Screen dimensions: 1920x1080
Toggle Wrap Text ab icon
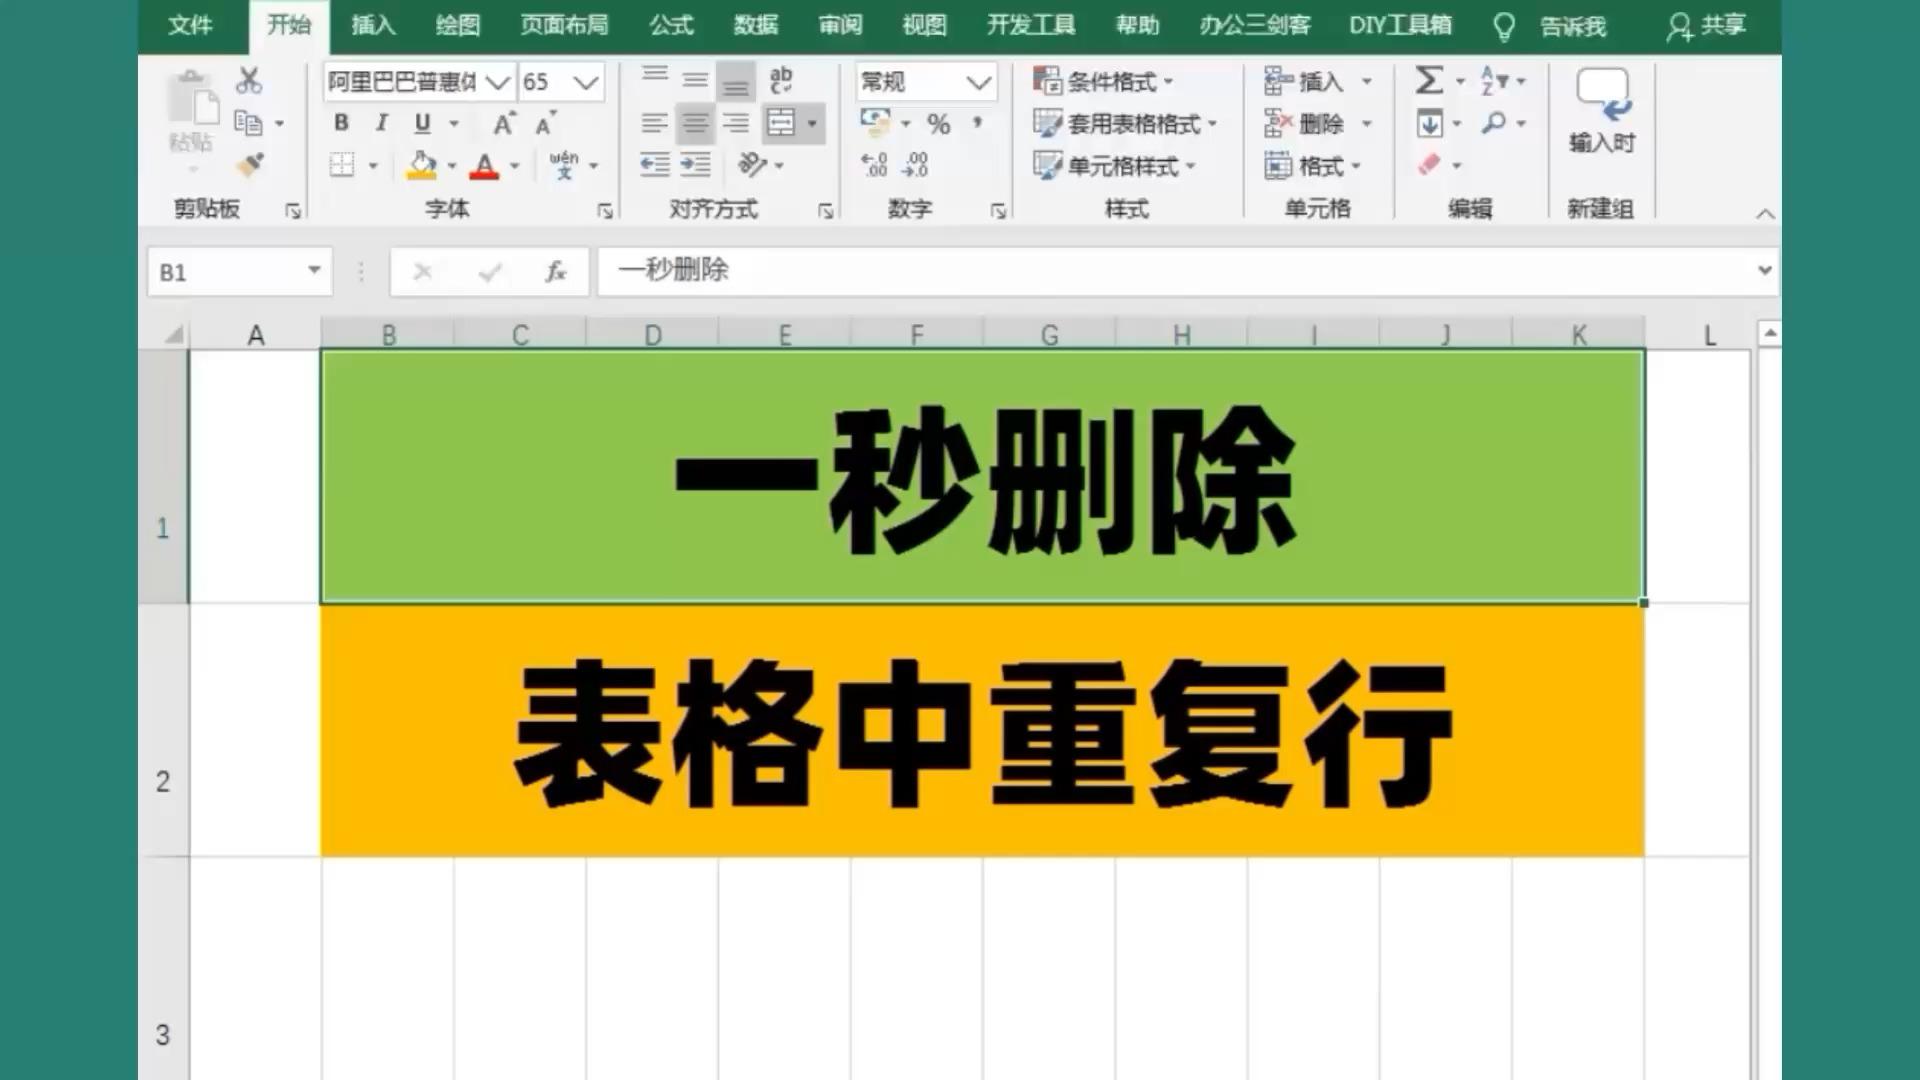click(x=781, y=80)
